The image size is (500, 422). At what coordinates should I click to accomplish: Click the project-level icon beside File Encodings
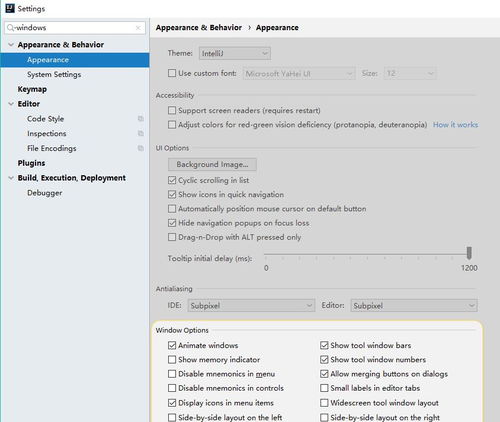point(141,148)
